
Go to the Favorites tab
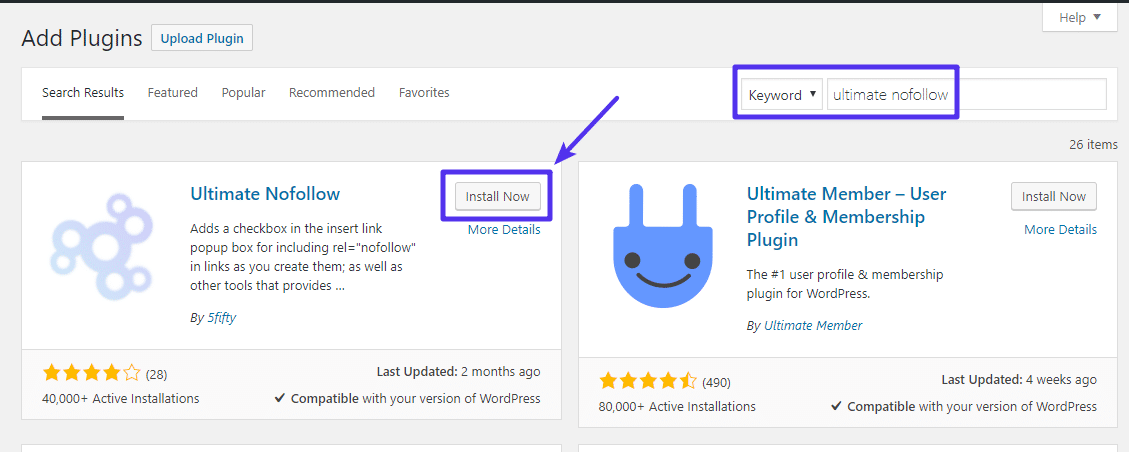[424, 92]
